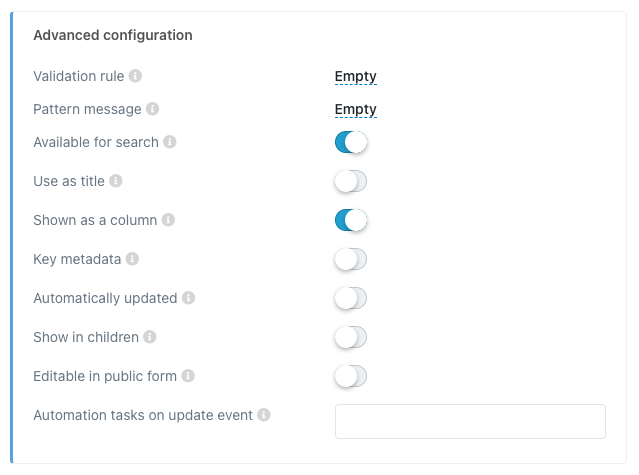Turn on Automatically updated switch
Viewport: 639px width, 475px height.
click(351, 298)
